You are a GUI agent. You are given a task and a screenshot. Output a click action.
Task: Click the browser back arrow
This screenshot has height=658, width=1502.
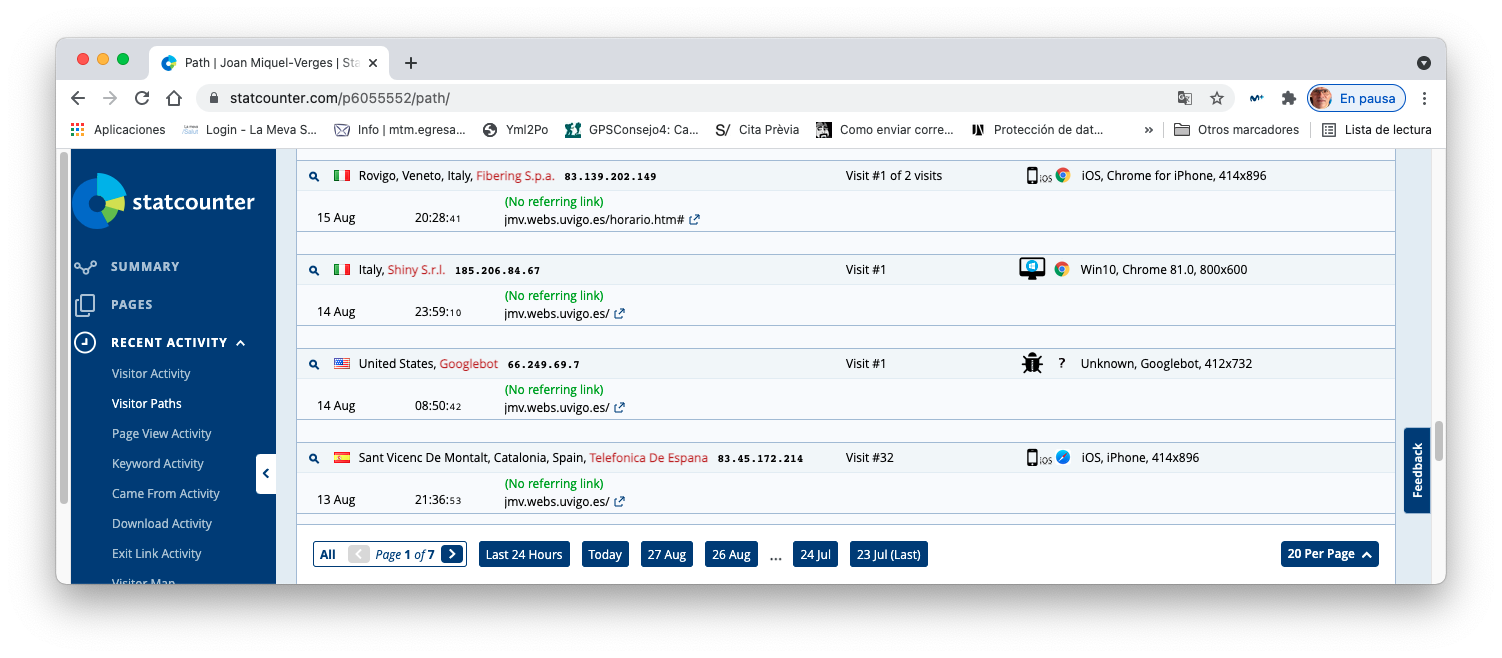pos(78,98)
